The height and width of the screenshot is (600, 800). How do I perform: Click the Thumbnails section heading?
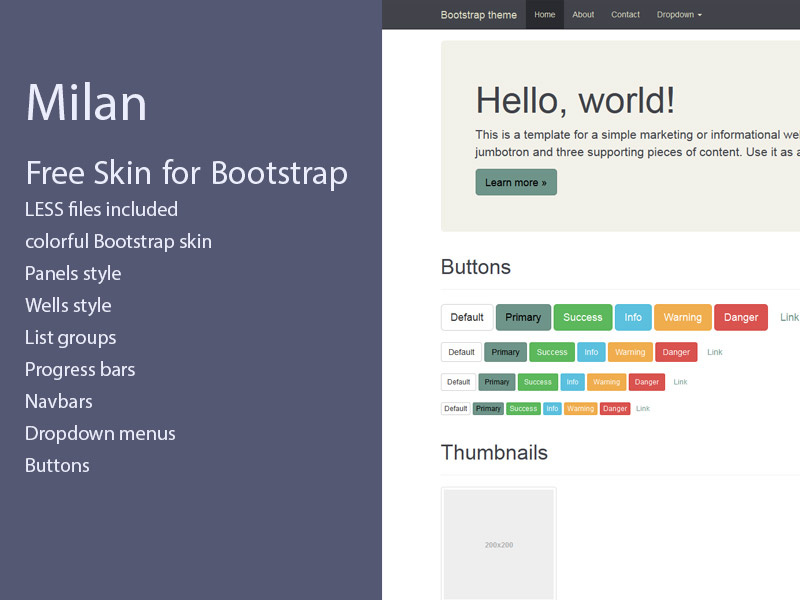click(x=494, y=453)
